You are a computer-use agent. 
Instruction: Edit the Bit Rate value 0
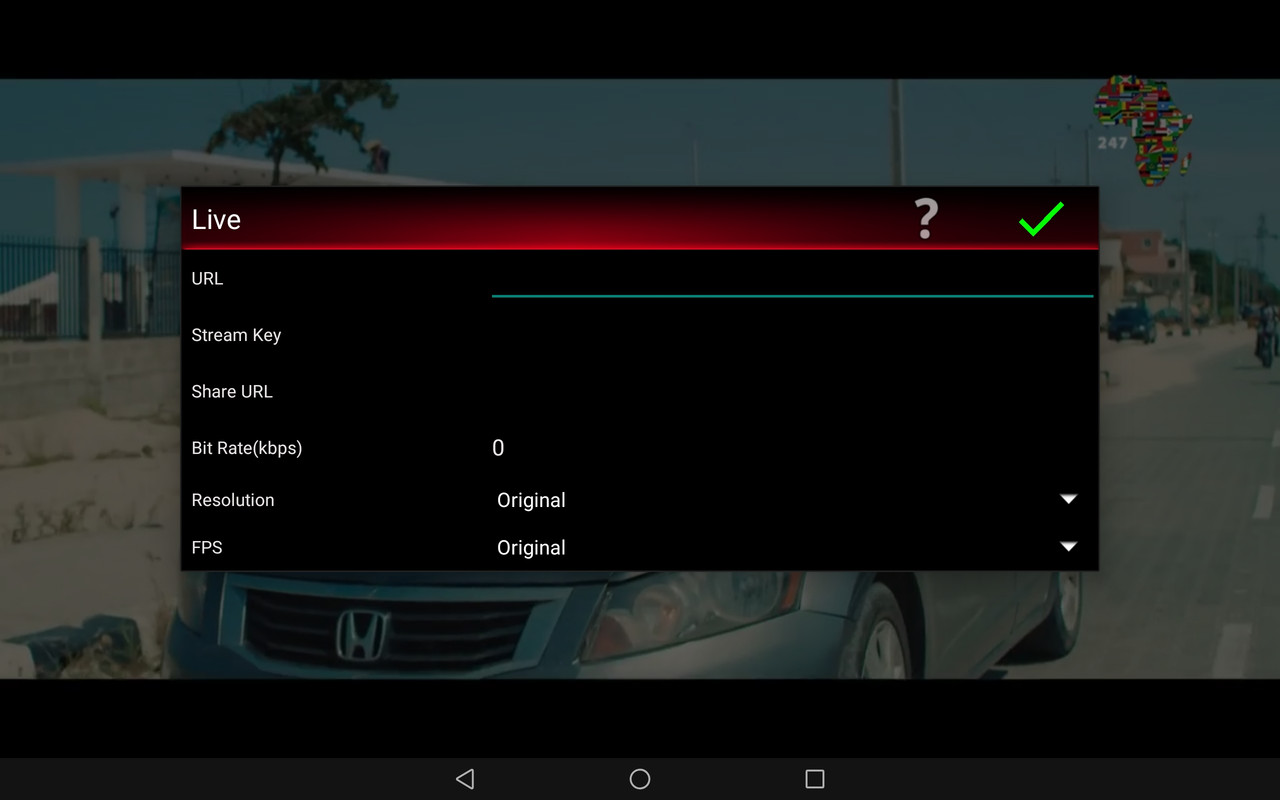pos(792,448)
